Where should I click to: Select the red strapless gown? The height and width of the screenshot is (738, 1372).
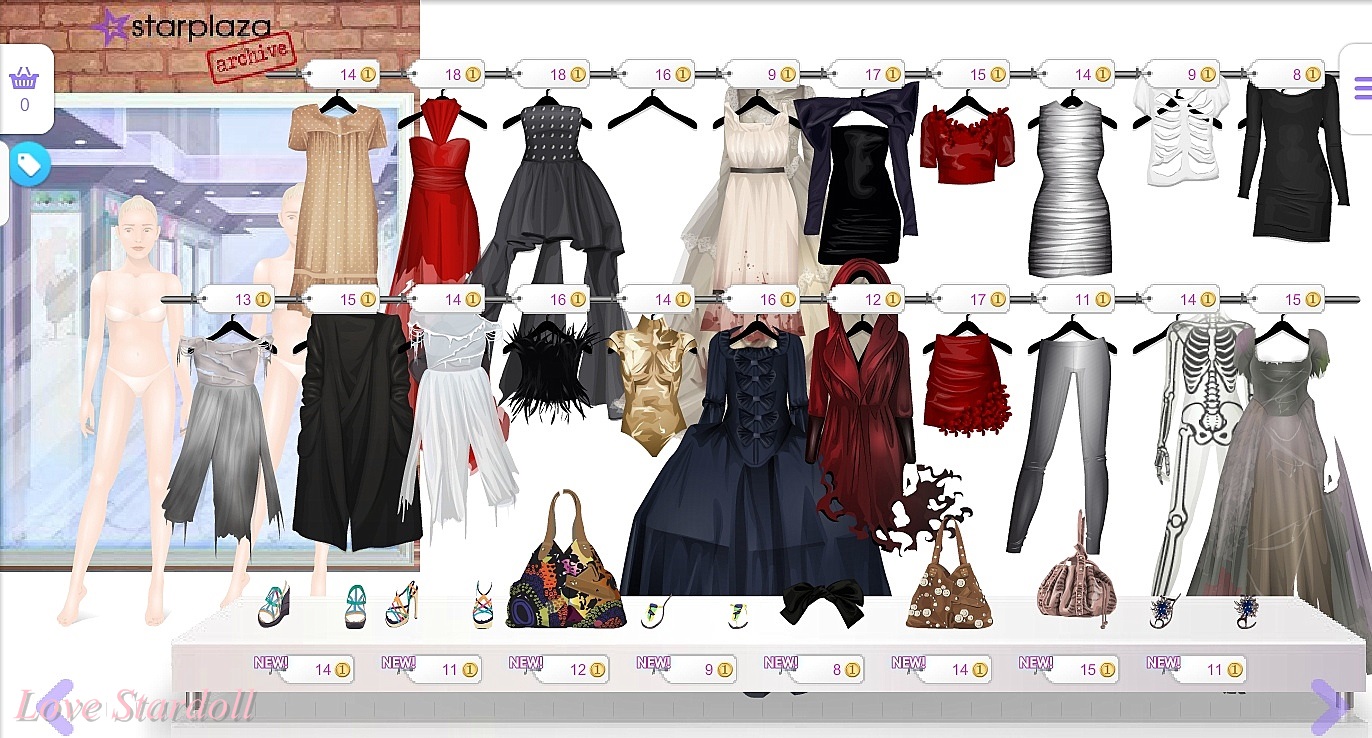click(441, 200)
